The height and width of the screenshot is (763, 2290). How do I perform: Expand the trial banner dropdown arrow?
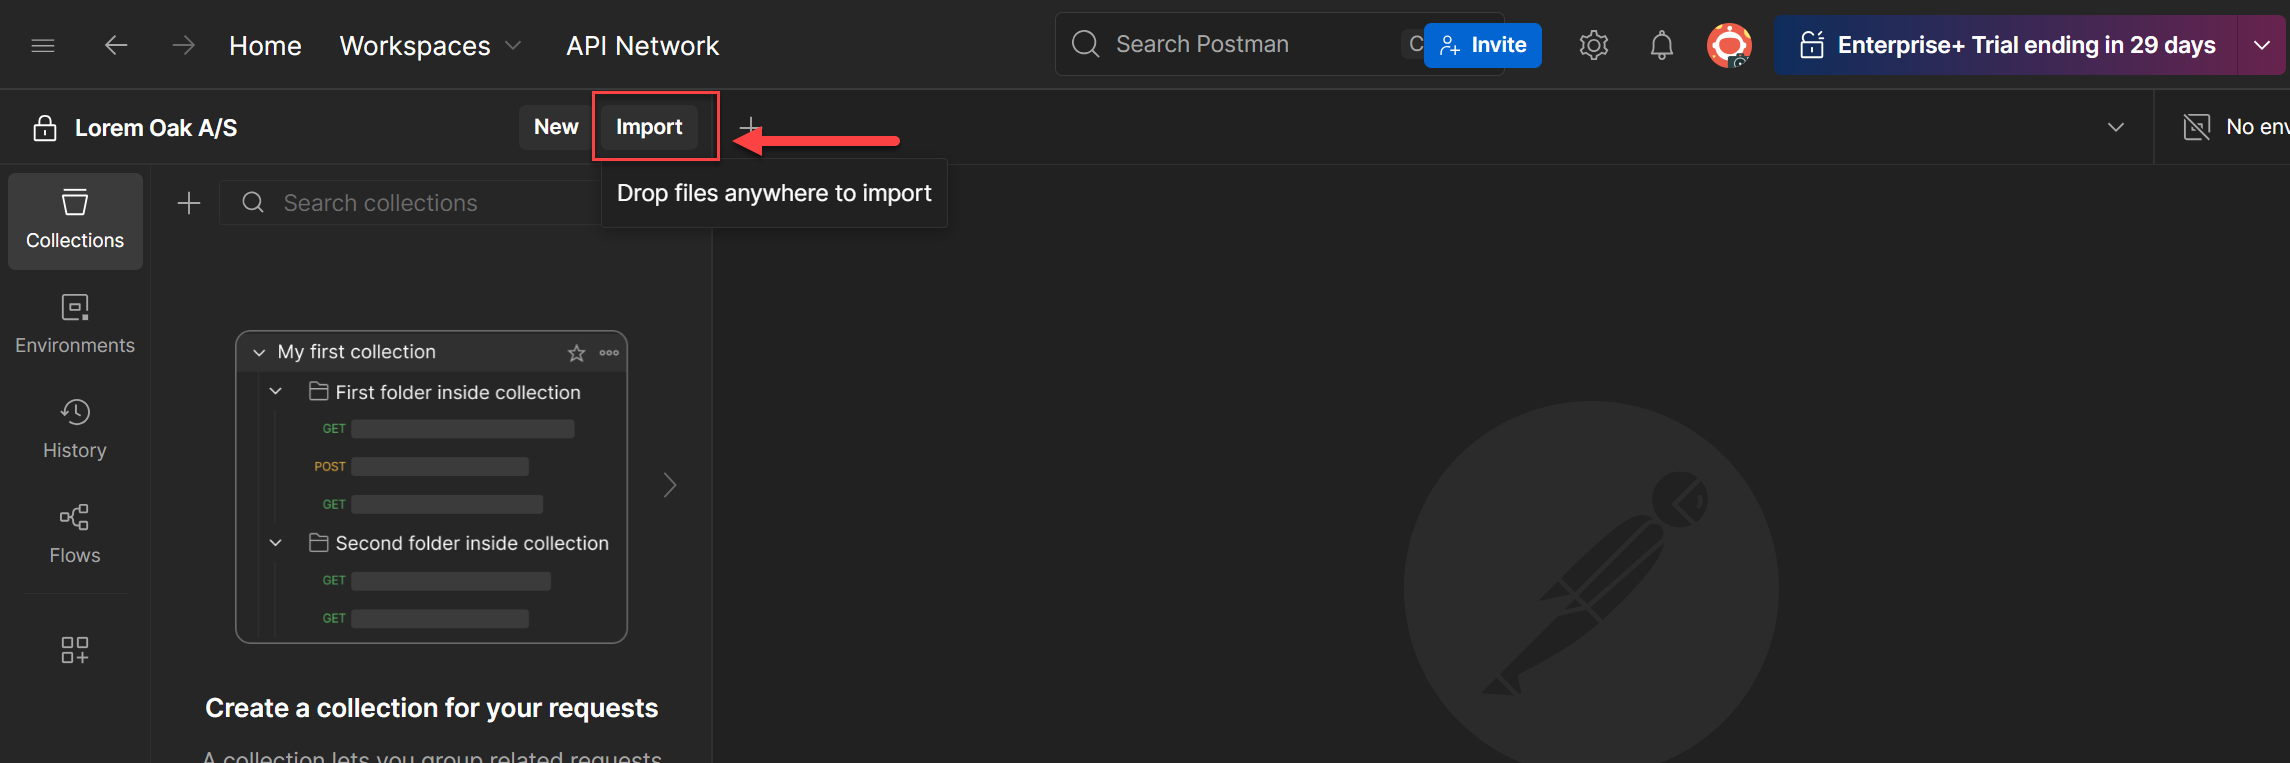click(2262, 45)
